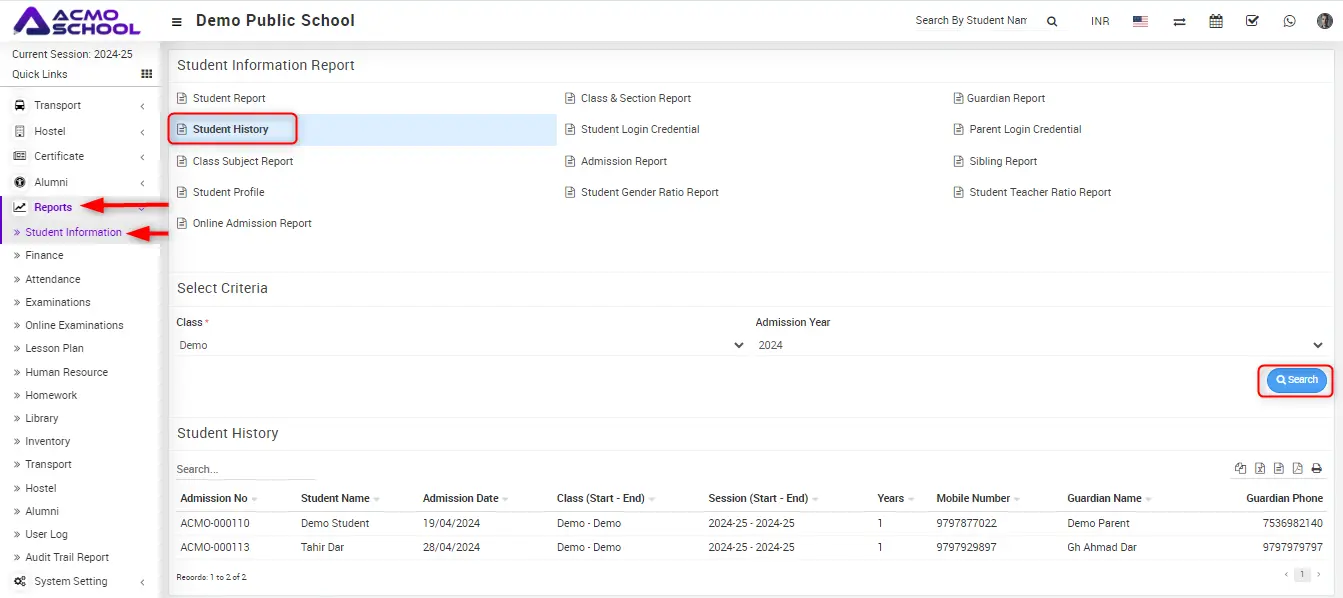
Task: Open the calendar icon in header
Action: coord(1216,21)
